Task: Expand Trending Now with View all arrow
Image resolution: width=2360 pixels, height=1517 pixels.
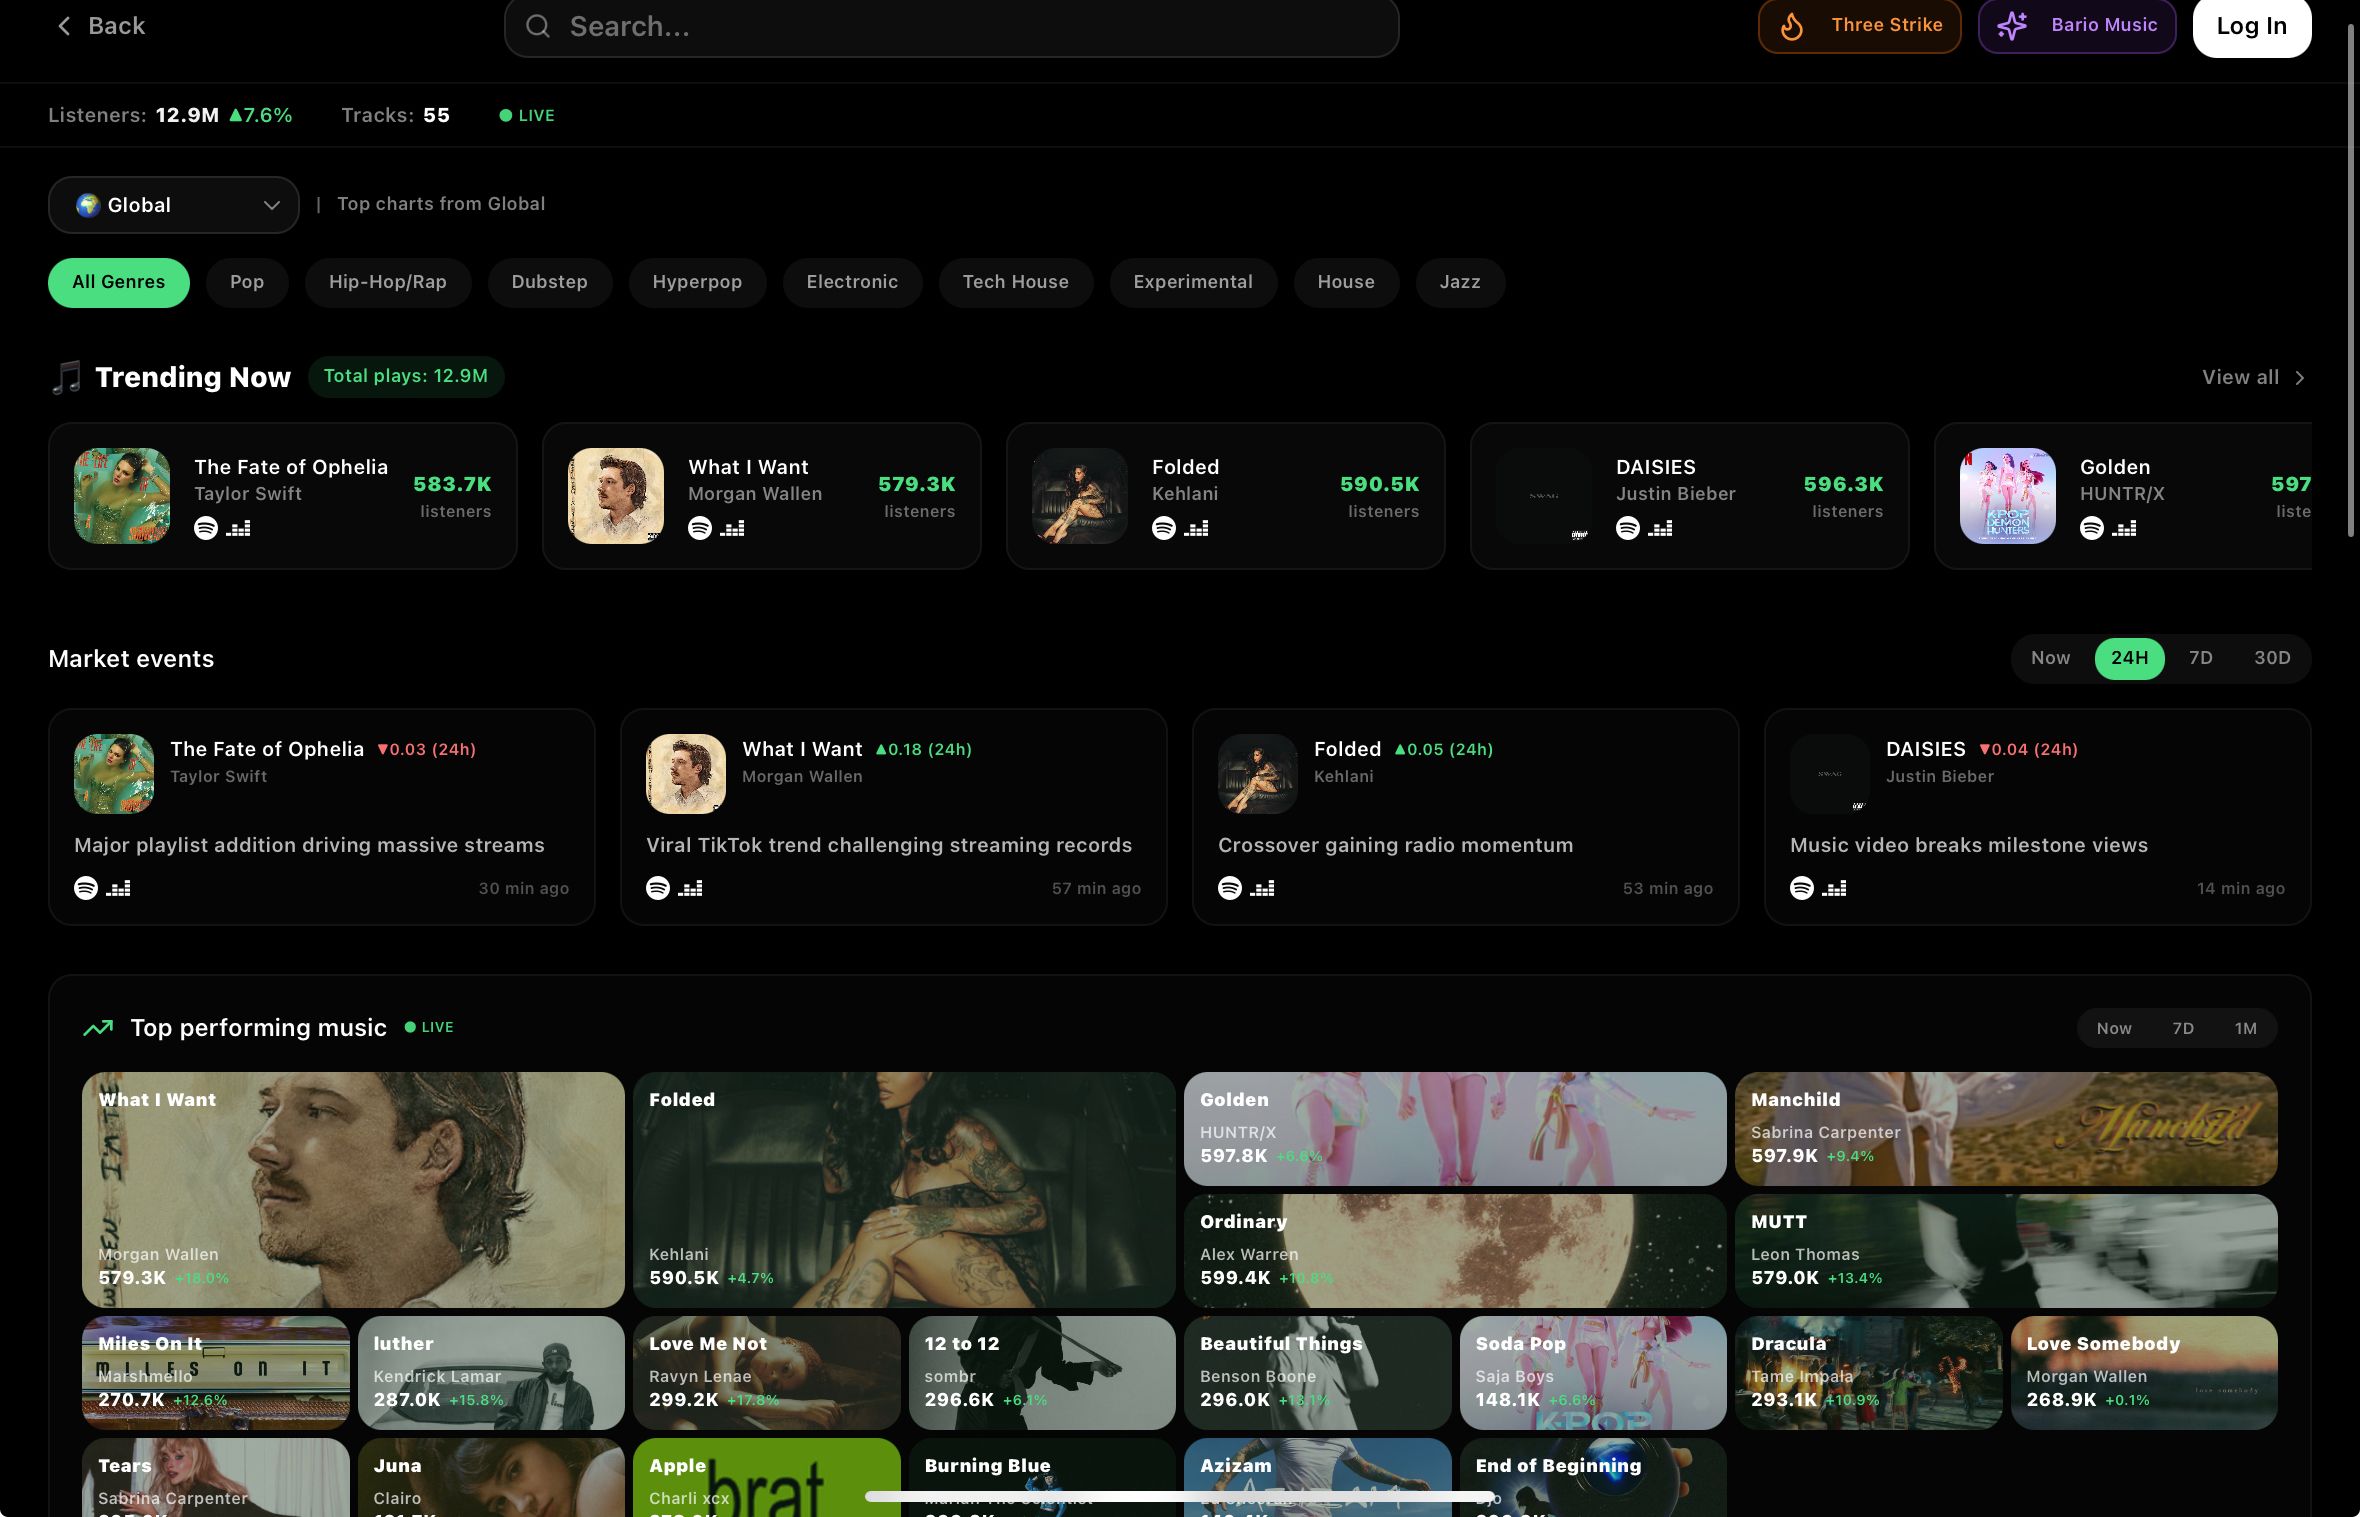Action: tap(2299, 378)
